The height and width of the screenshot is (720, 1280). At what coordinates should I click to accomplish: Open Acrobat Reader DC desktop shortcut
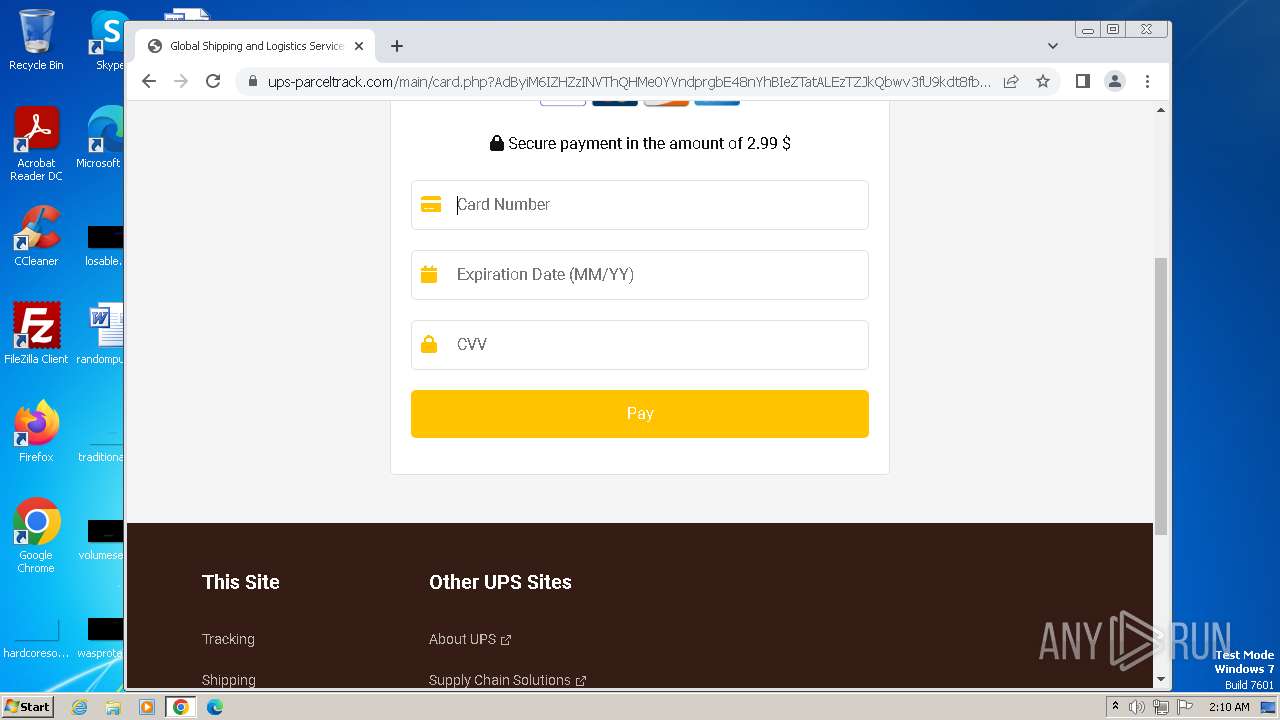[x=36, y=144]
